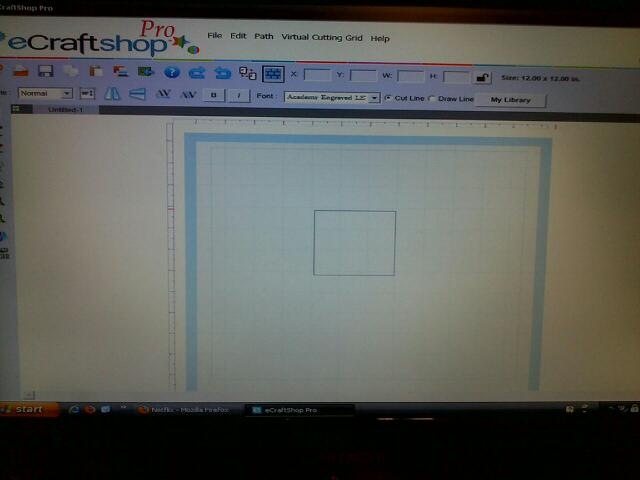Screen dimensions: 640x480
Task: Click the blue Help question mark icon
Action: tap(171, 73)
